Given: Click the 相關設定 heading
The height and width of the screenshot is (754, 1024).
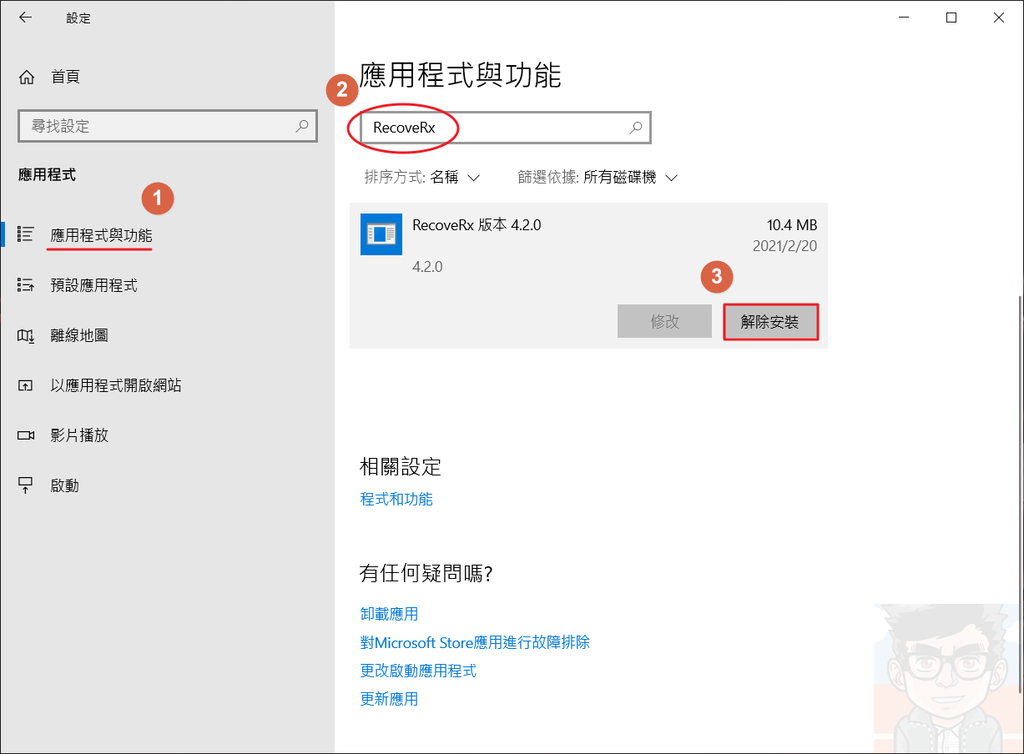Looking at the screenshot, I should pos(400,467).
